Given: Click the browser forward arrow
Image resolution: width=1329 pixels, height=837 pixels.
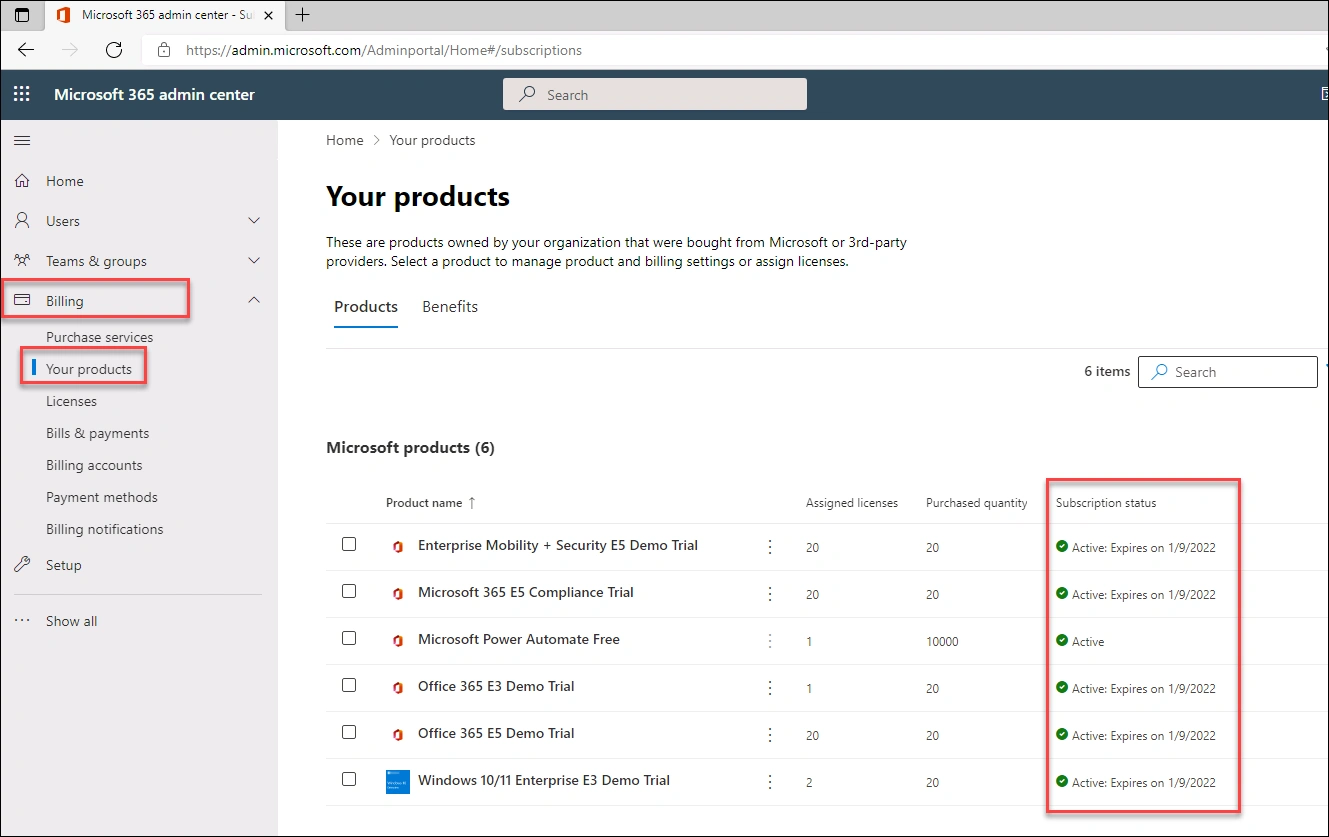Looking at the screenshot, I should pyautogui.click(x=70, y=50).
